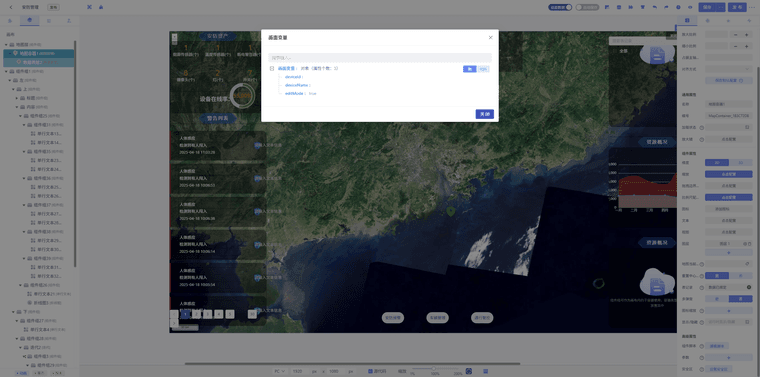The image size is (760, 377).
Task: Toggle the grey switch in the top toolbar
Action: point(587,7)
